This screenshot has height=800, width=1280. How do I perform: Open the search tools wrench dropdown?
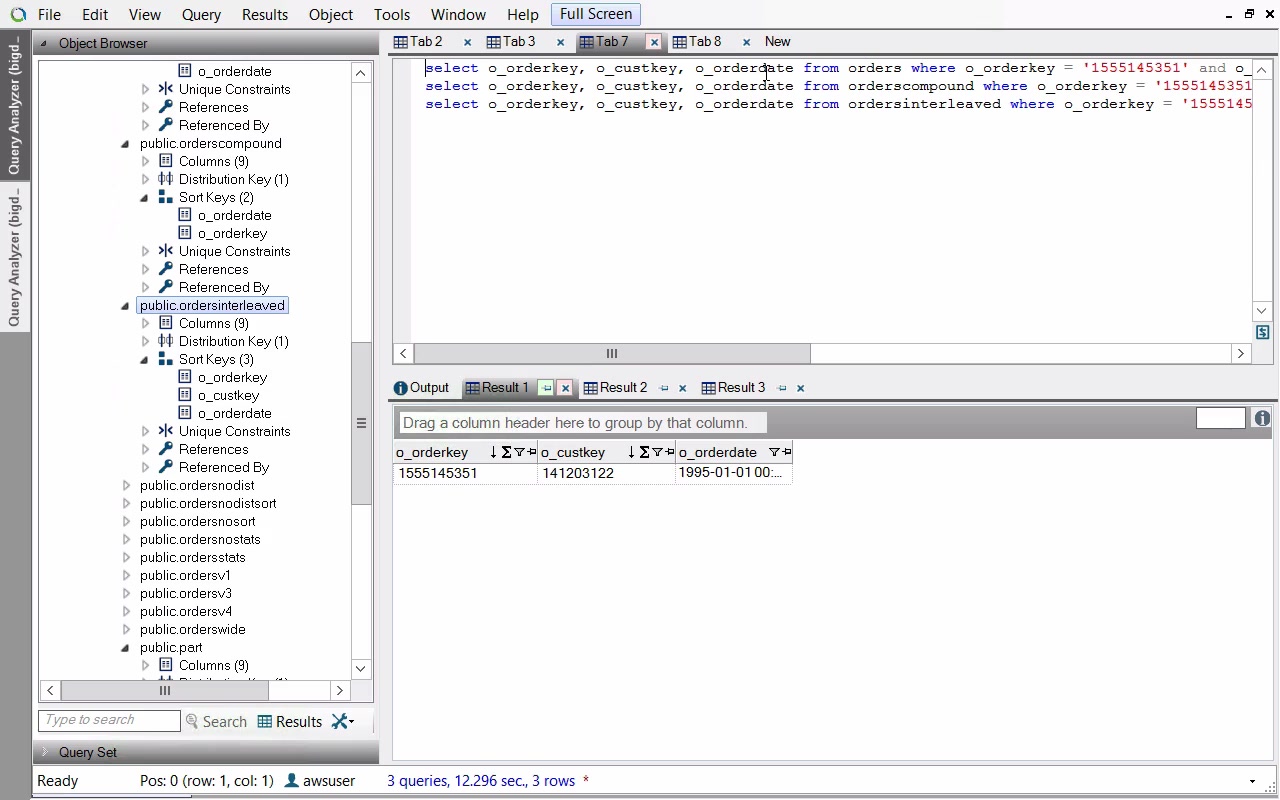[x=343, y=721]
